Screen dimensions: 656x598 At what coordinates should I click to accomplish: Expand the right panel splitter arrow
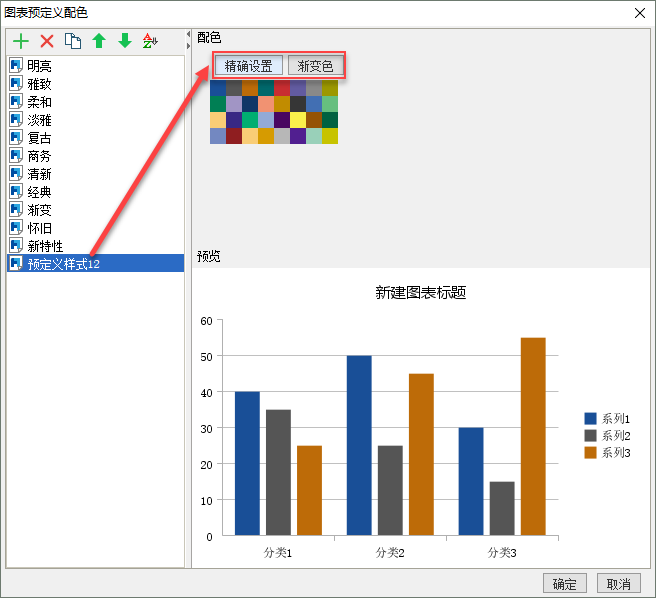click(x=188, y=46)
